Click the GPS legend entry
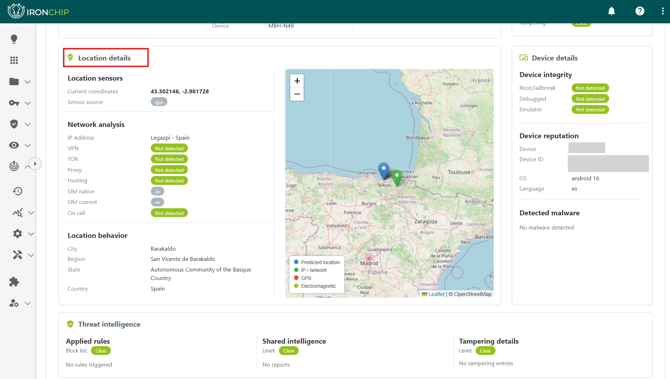 tap(303, 278)
